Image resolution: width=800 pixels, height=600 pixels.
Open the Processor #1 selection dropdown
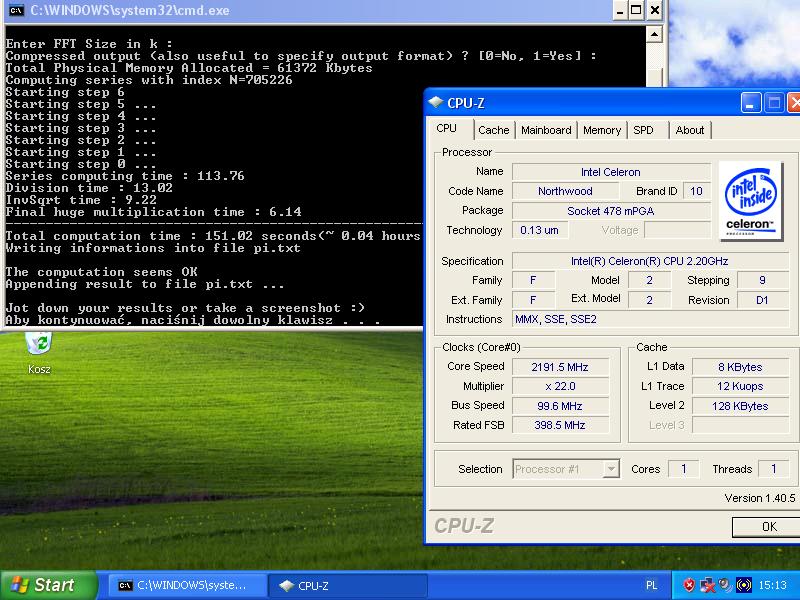coord(566,469)
